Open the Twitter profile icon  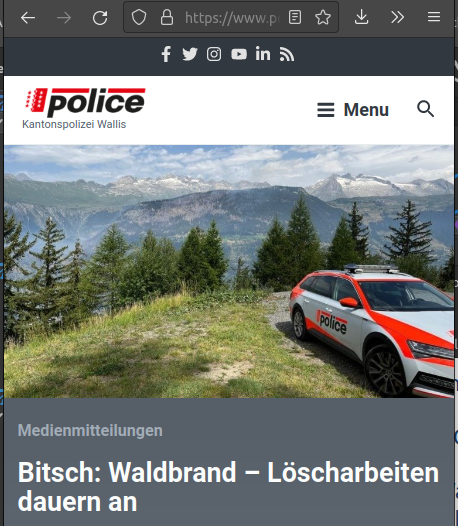190,54
